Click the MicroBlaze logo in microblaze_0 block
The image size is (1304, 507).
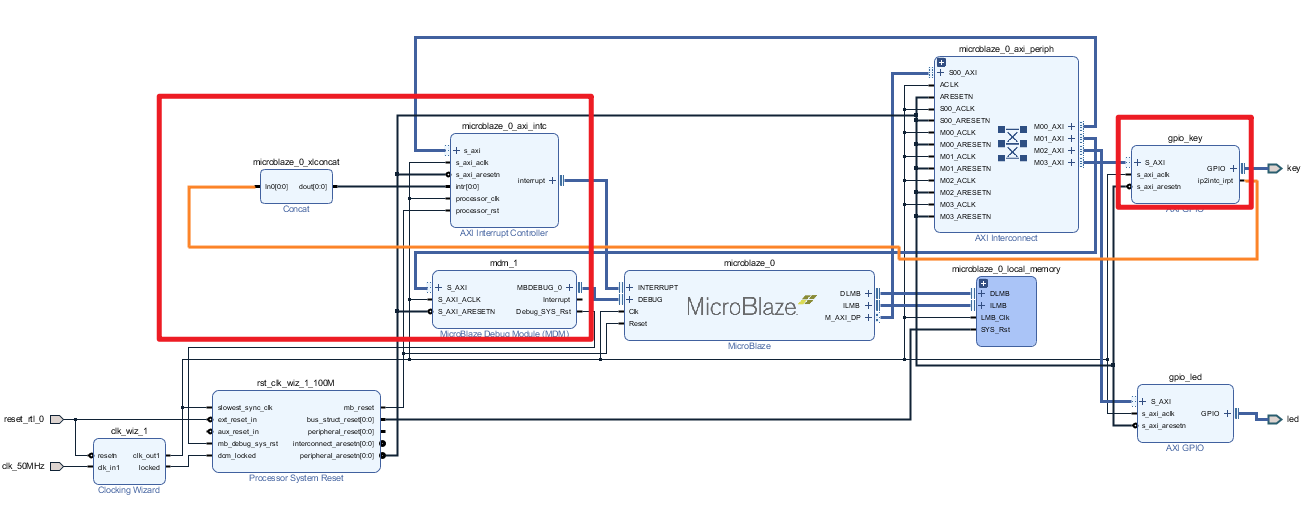(754, 306)
